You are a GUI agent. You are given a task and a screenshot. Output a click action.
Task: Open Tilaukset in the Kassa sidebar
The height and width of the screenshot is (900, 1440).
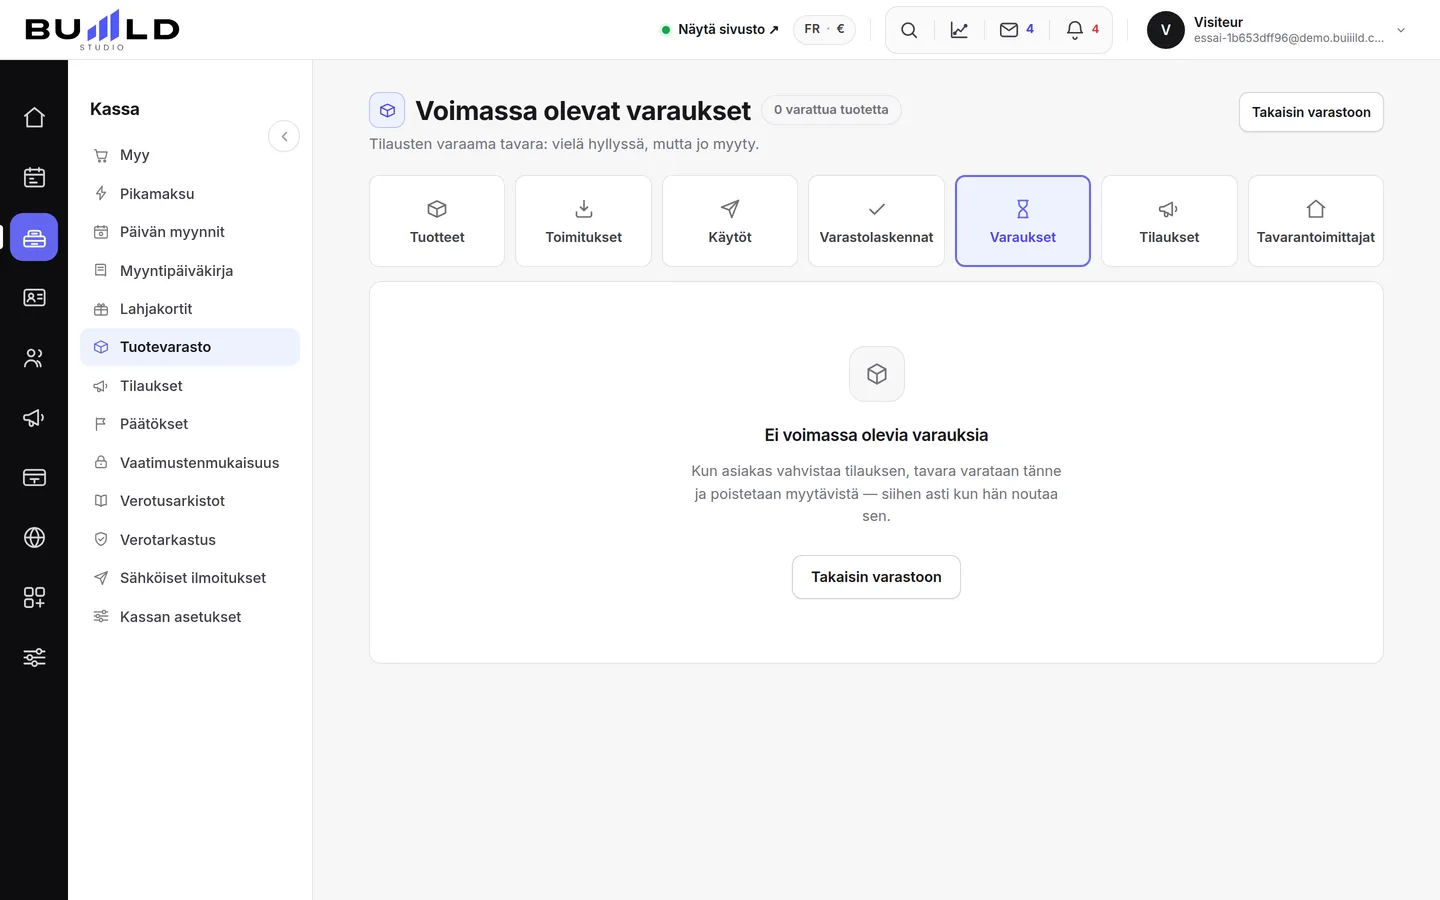point(190,386)
